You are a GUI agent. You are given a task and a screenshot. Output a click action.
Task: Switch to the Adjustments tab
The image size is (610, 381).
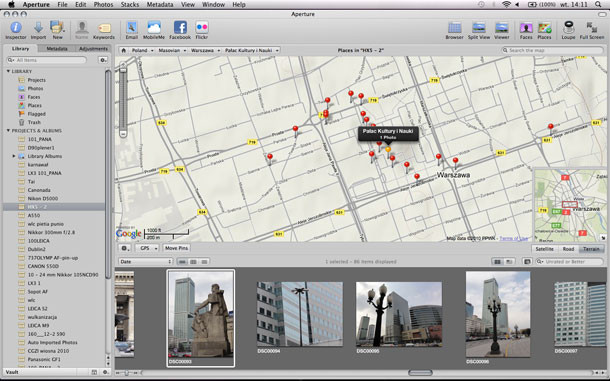point(93,49)
